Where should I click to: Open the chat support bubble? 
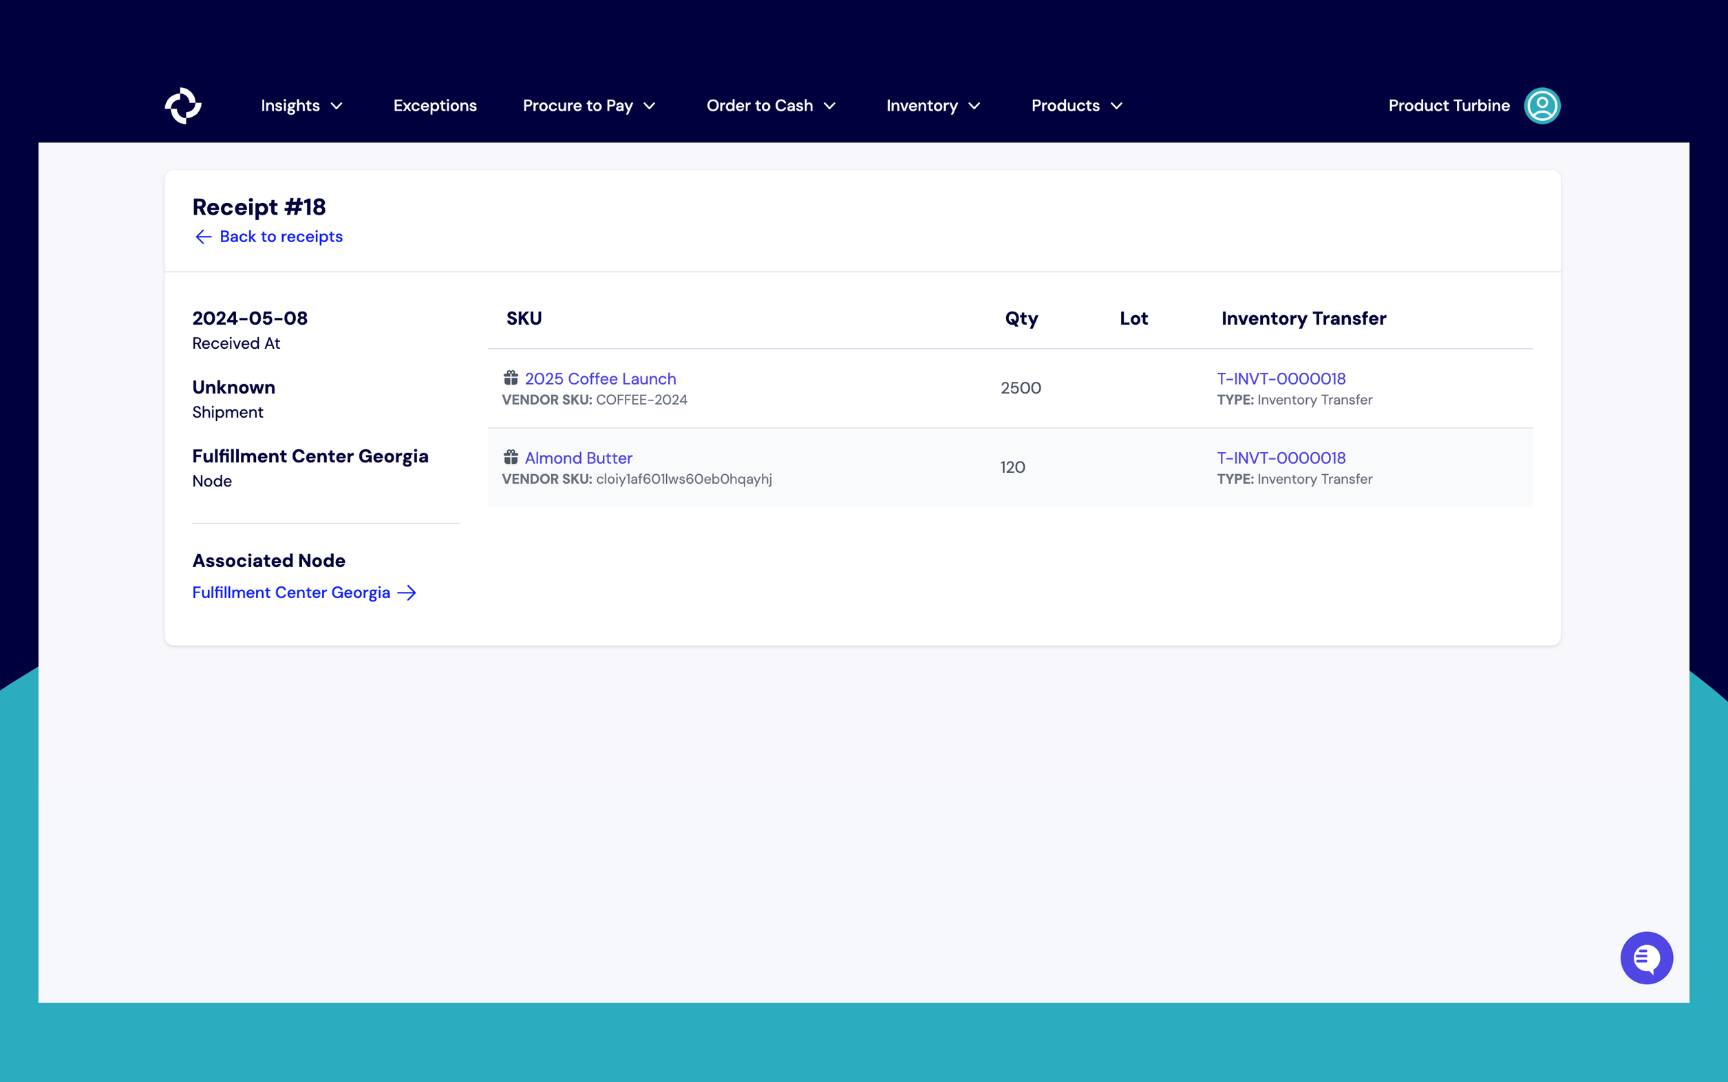1646,958
